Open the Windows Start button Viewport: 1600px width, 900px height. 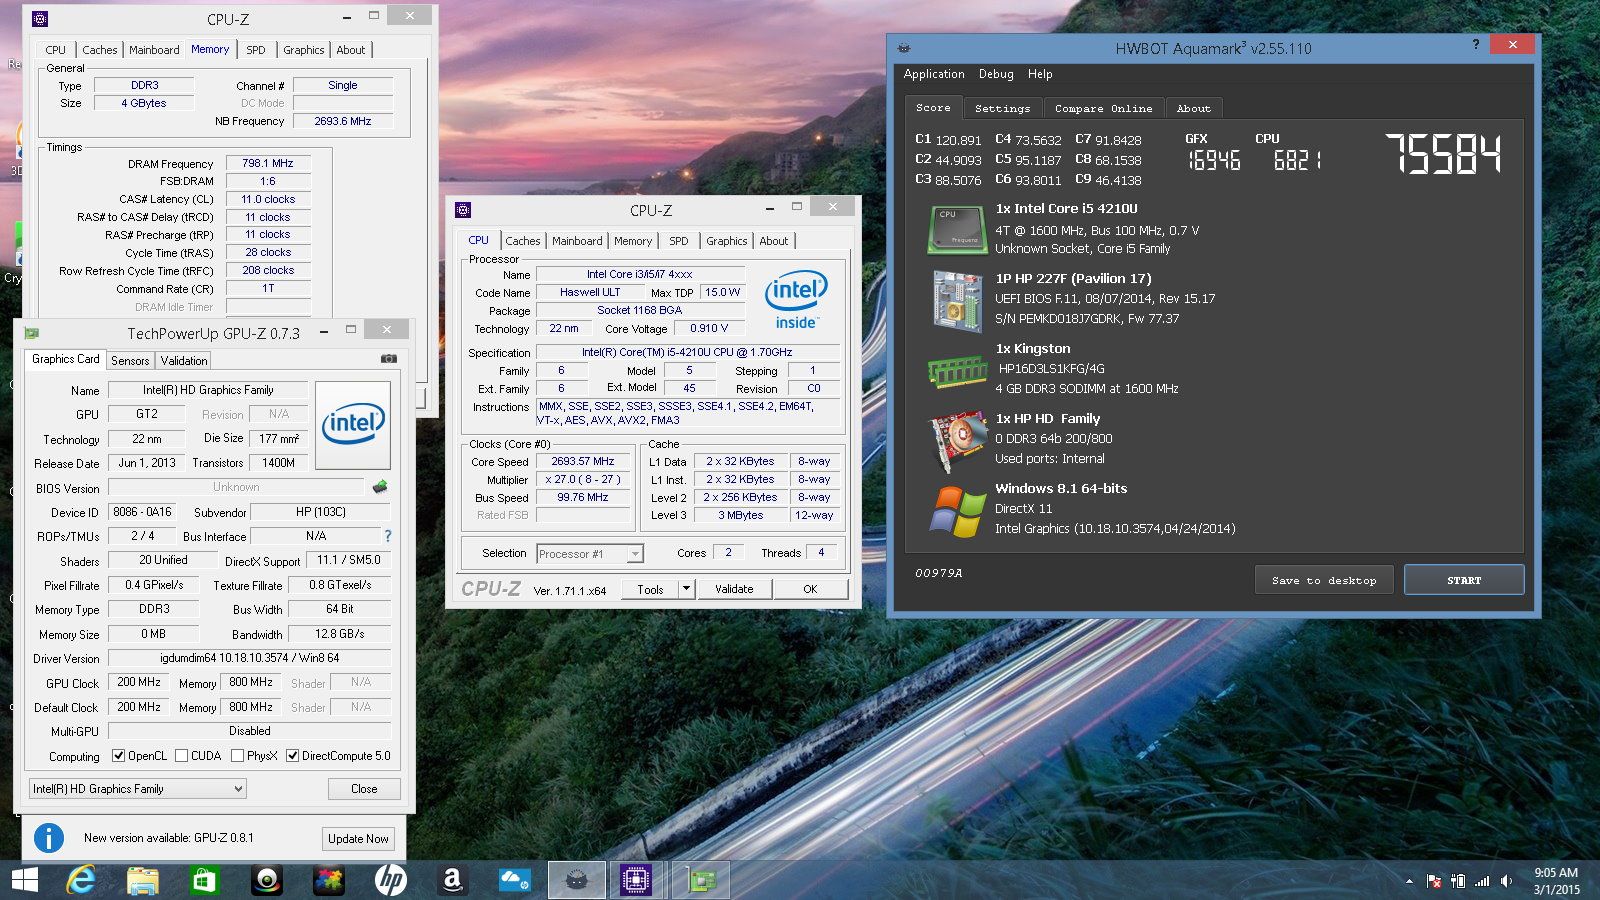[x=25, y=880]
